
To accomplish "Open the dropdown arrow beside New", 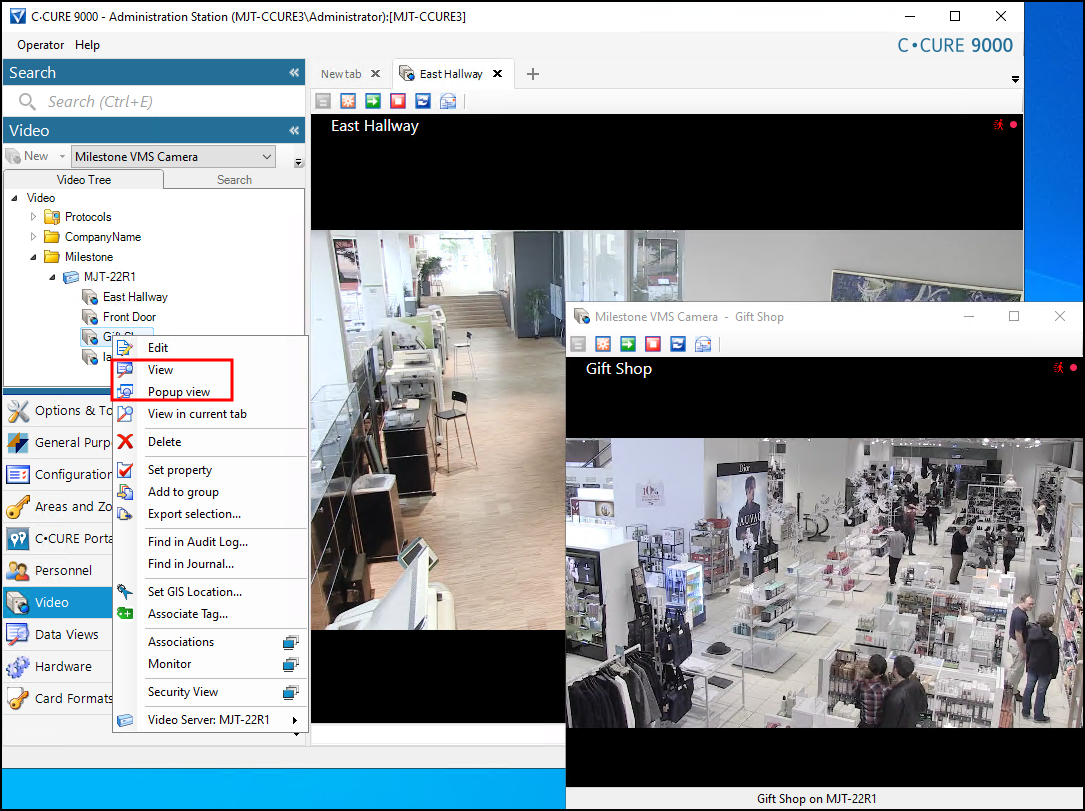I will (x=62, y=156).
